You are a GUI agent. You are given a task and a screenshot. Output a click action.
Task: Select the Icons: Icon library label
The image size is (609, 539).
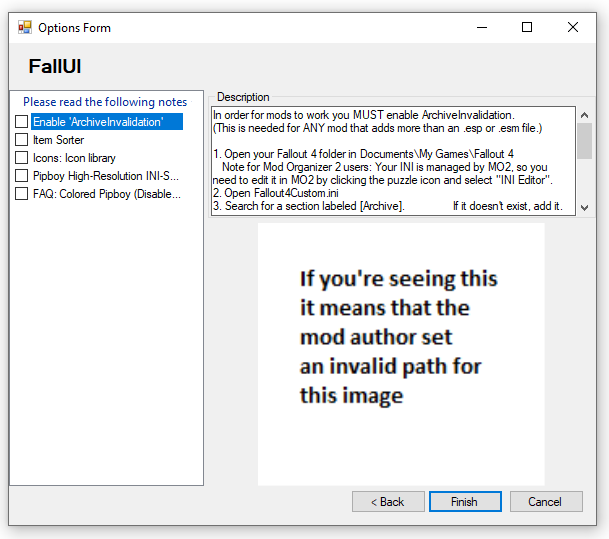74,158
